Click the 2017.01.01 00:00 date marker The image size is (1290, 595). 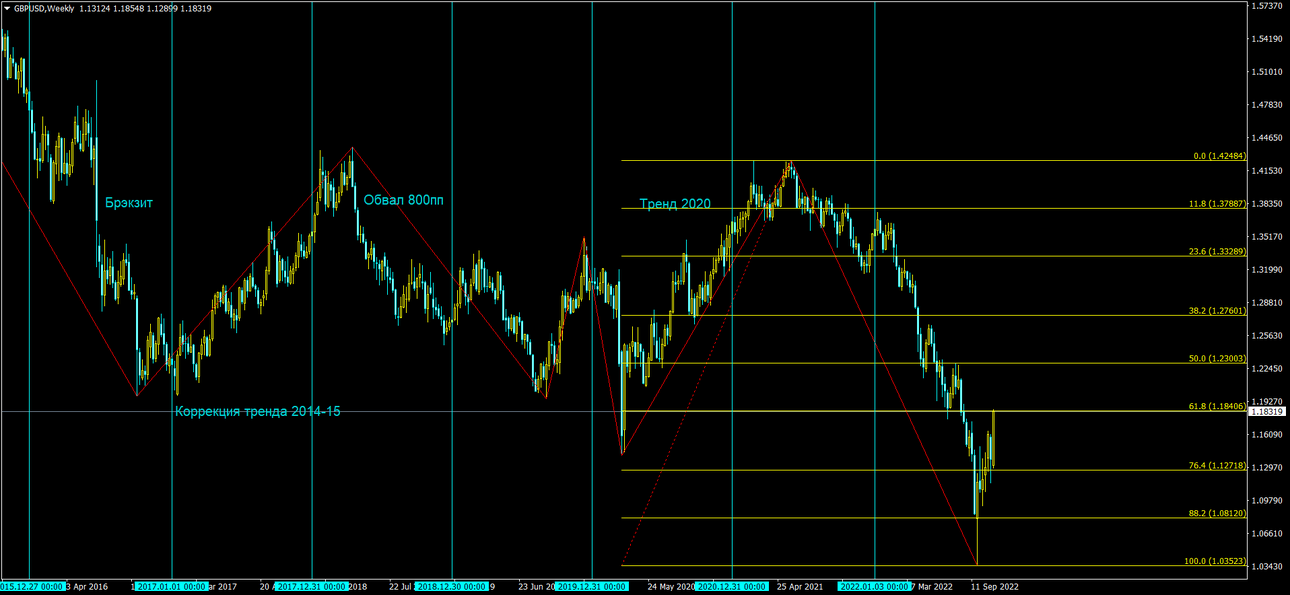coord(171,586)
